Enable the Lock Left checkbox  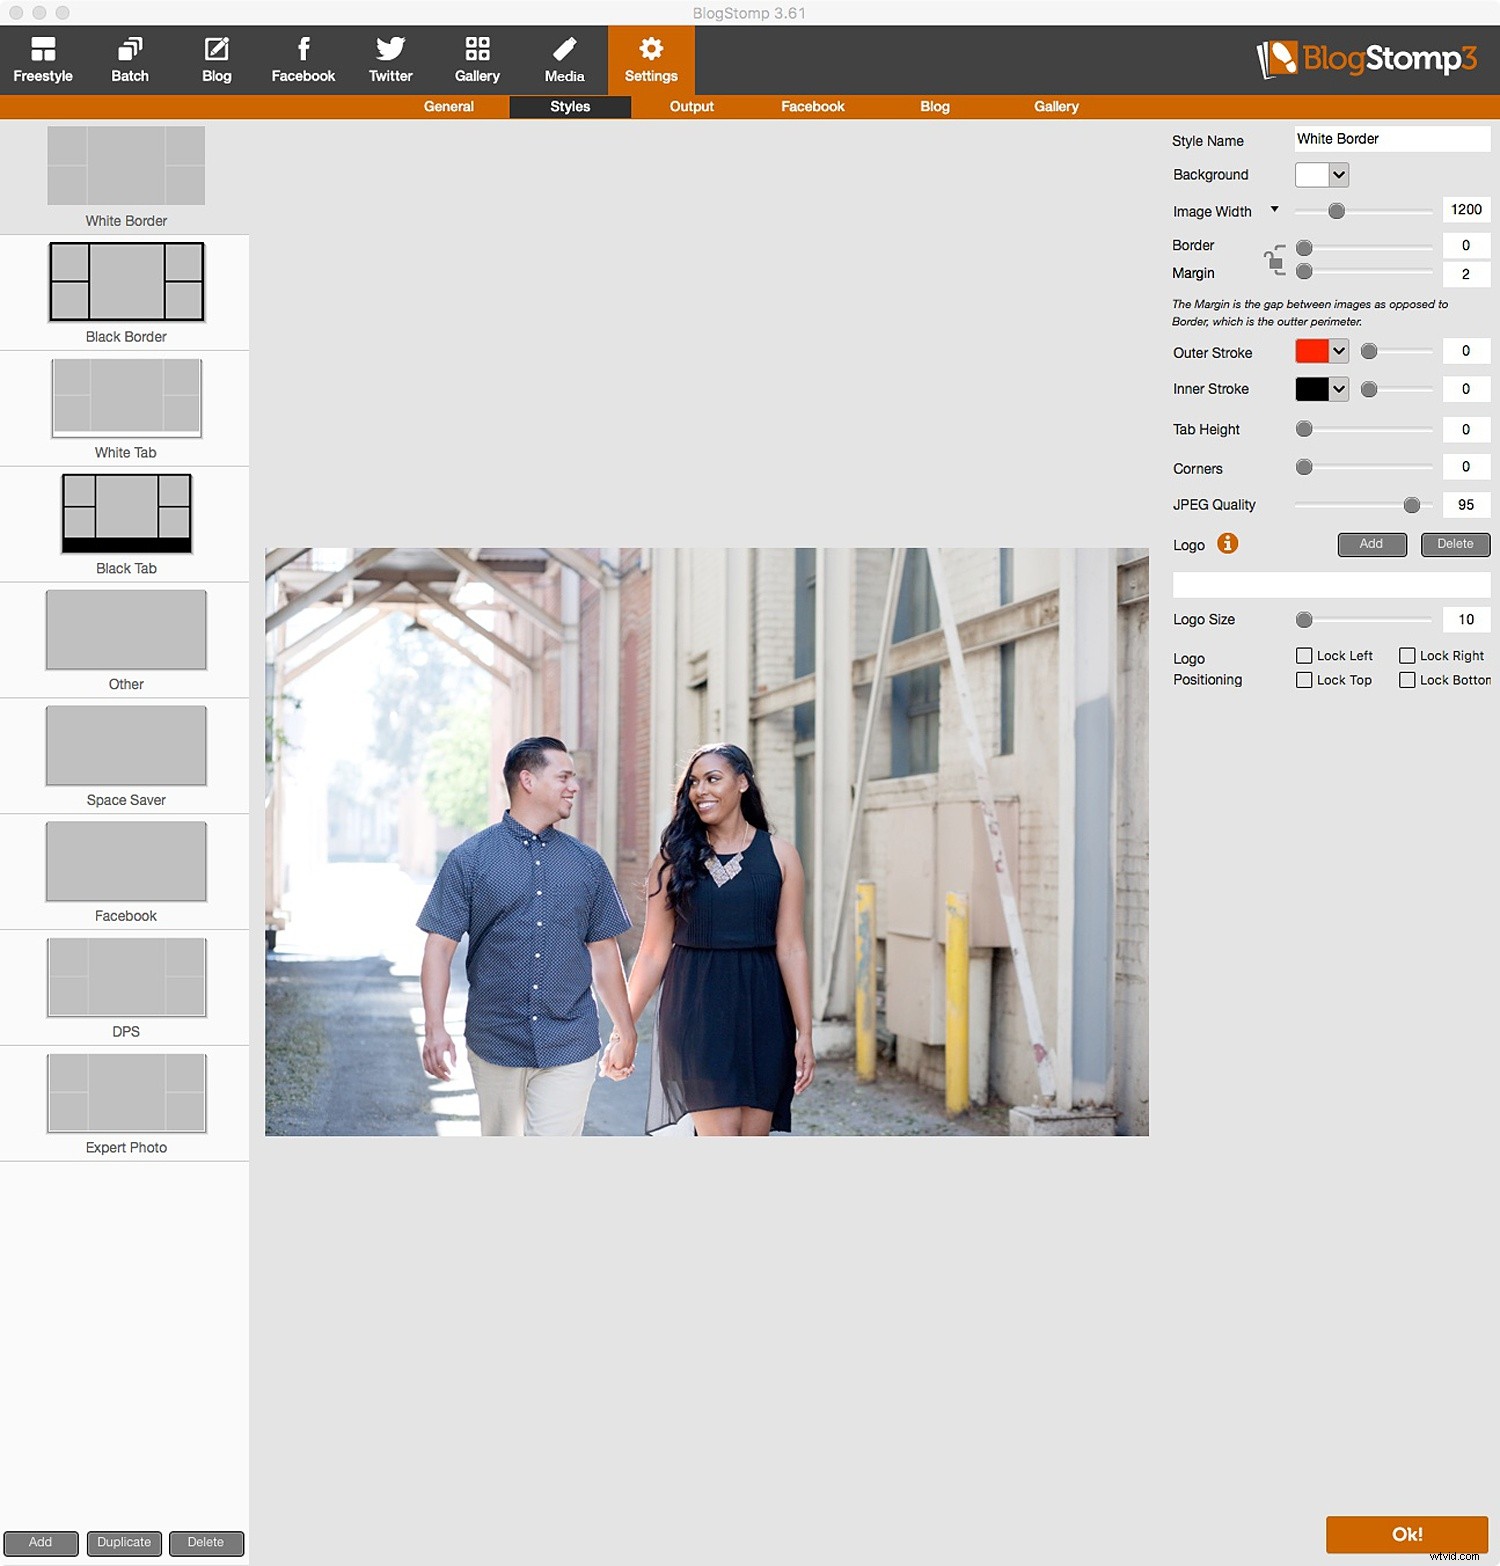pos(1304,655)
